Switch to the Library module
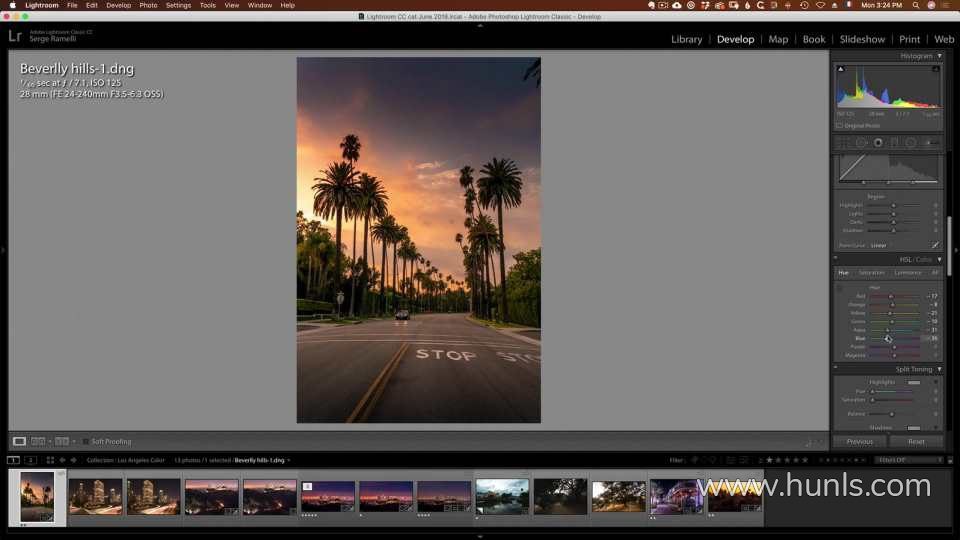This screenshot has width=960, height=540. (686, 39)
